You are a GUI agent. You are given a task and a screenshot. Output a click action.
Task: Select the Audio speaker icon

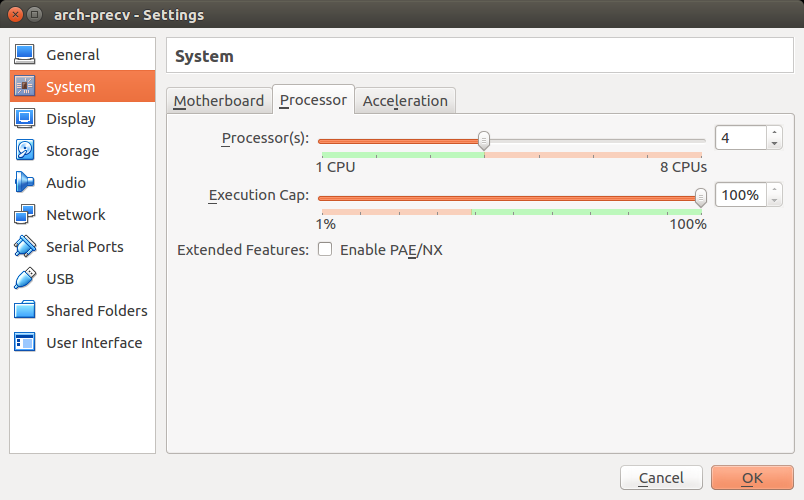coord(25,182)
